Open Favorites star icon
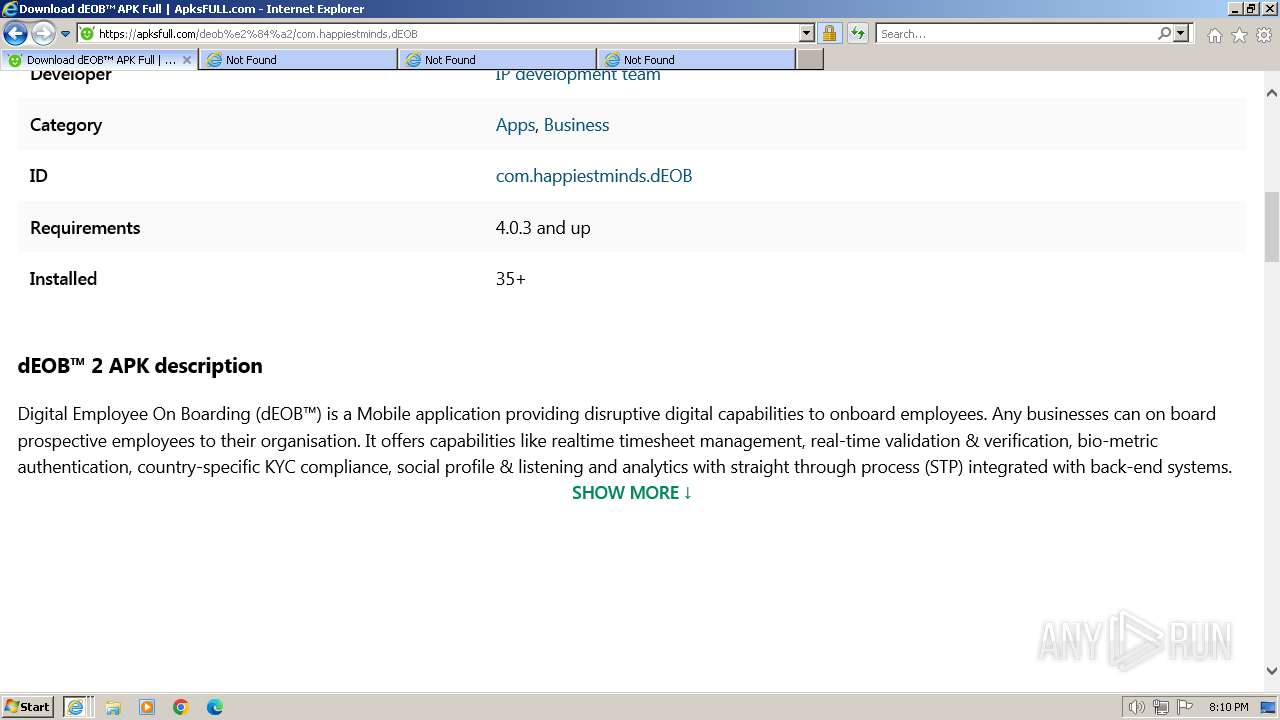This screenshot has height=720, width=1280. pyautogui.click(x=1239, y=35)
